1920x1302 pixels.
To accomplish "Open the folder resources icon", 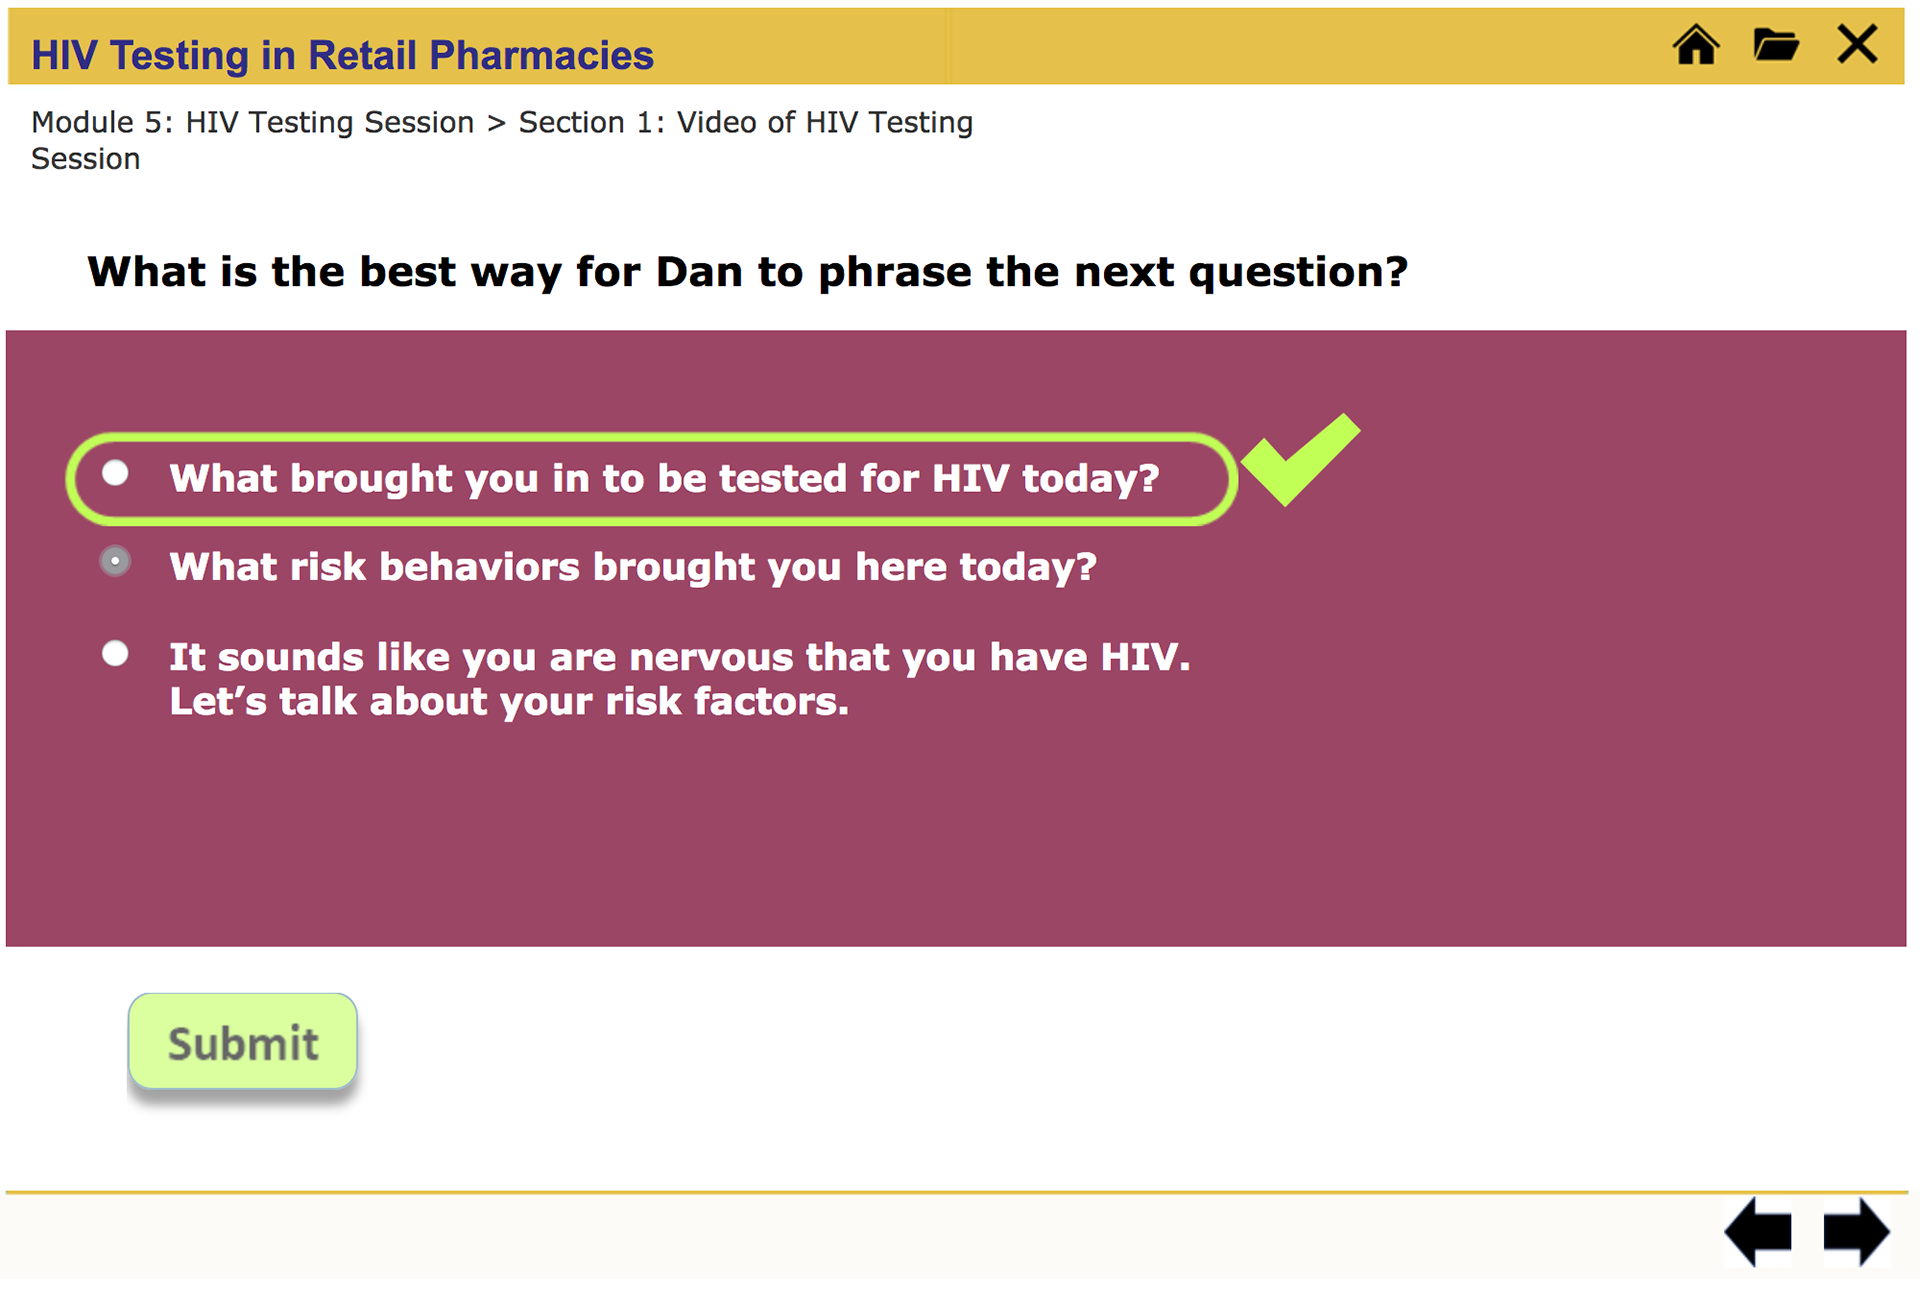I will pyautogui.click(x=1776, y=46).
